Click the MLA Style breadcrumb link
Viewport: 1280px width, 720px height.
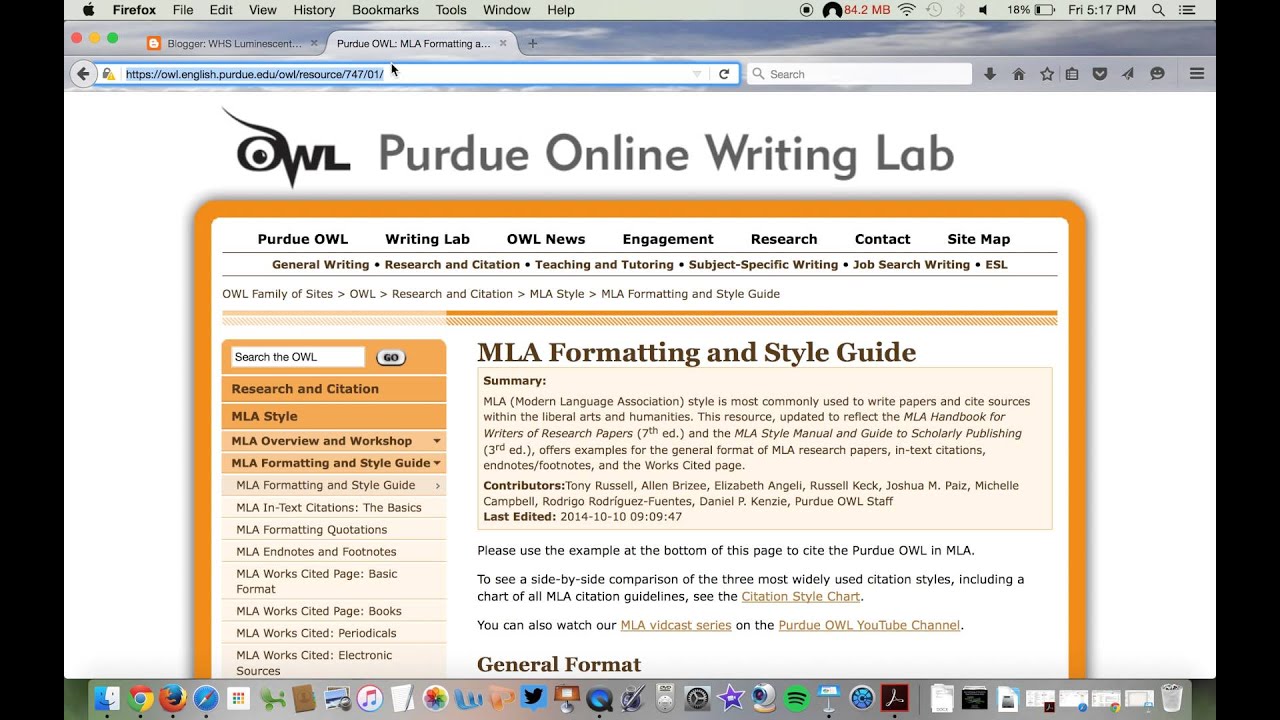tap(557, 294)
